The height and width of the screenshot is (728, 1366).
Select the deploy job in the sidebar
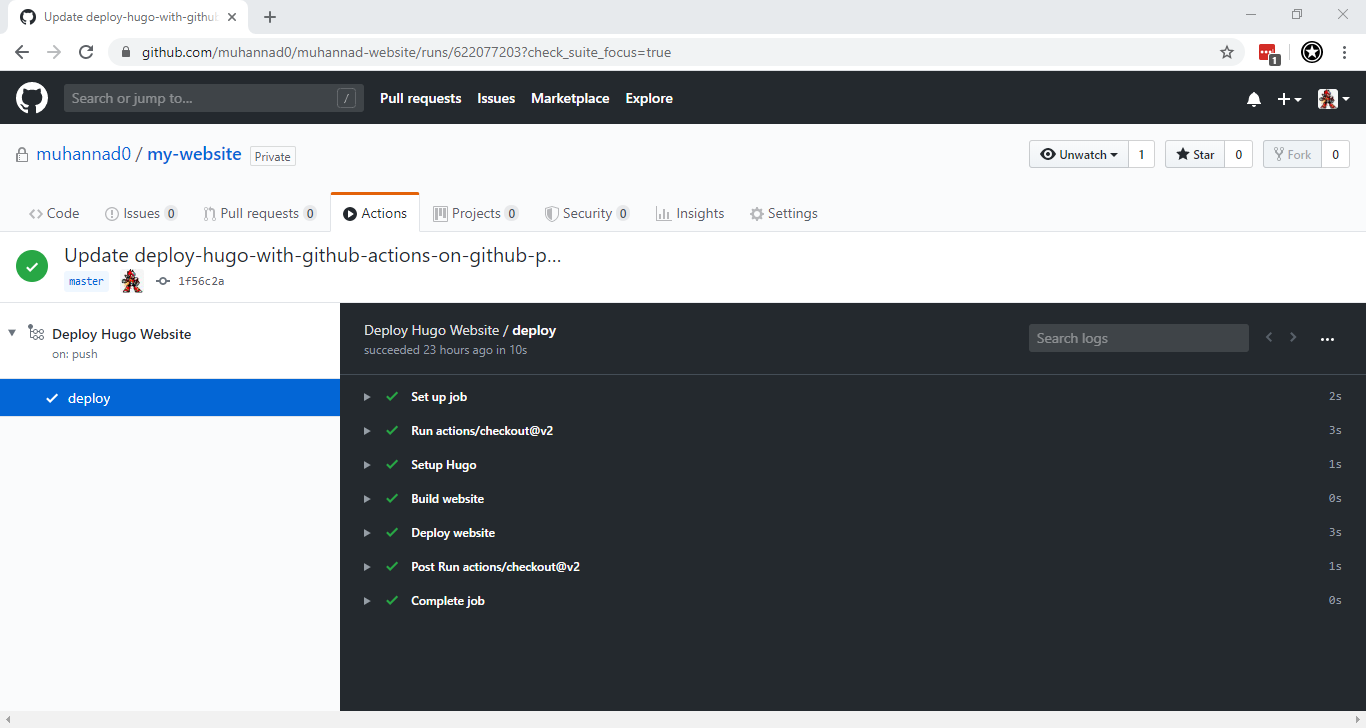(x=88, y=397)
